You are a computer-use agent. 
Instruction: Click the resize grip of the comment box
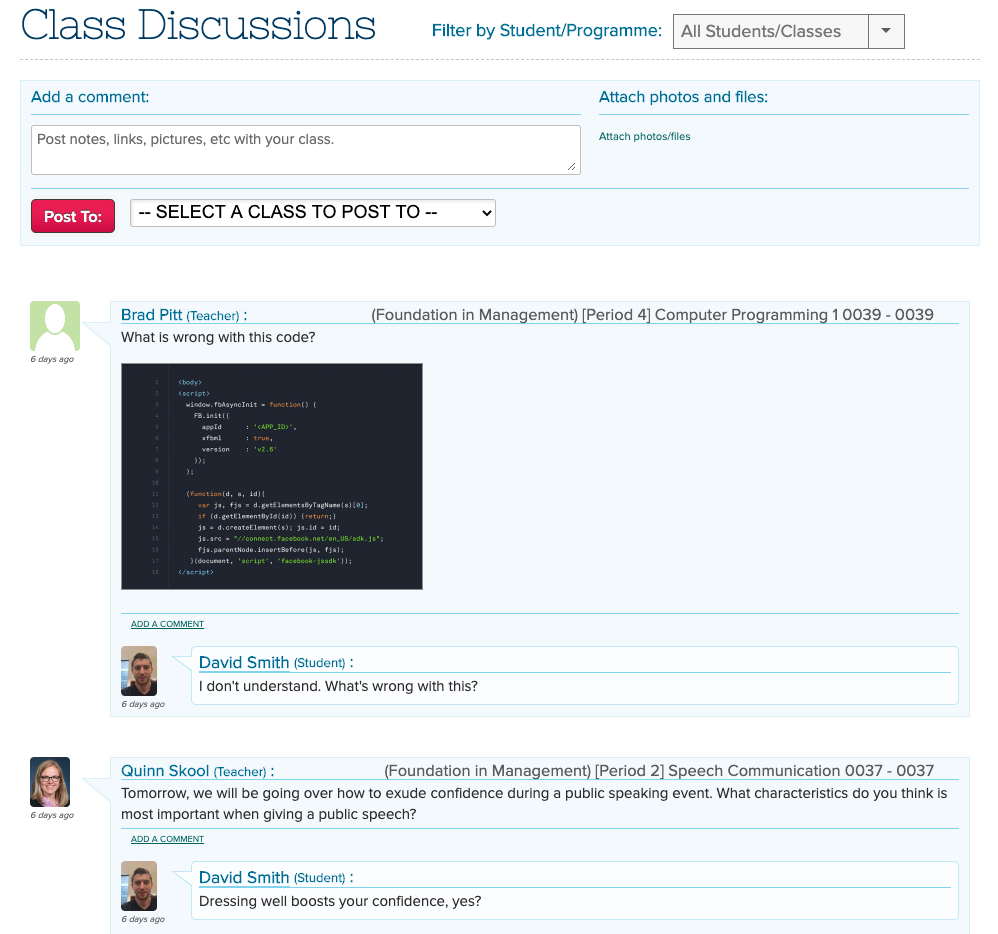coord(572,167)
